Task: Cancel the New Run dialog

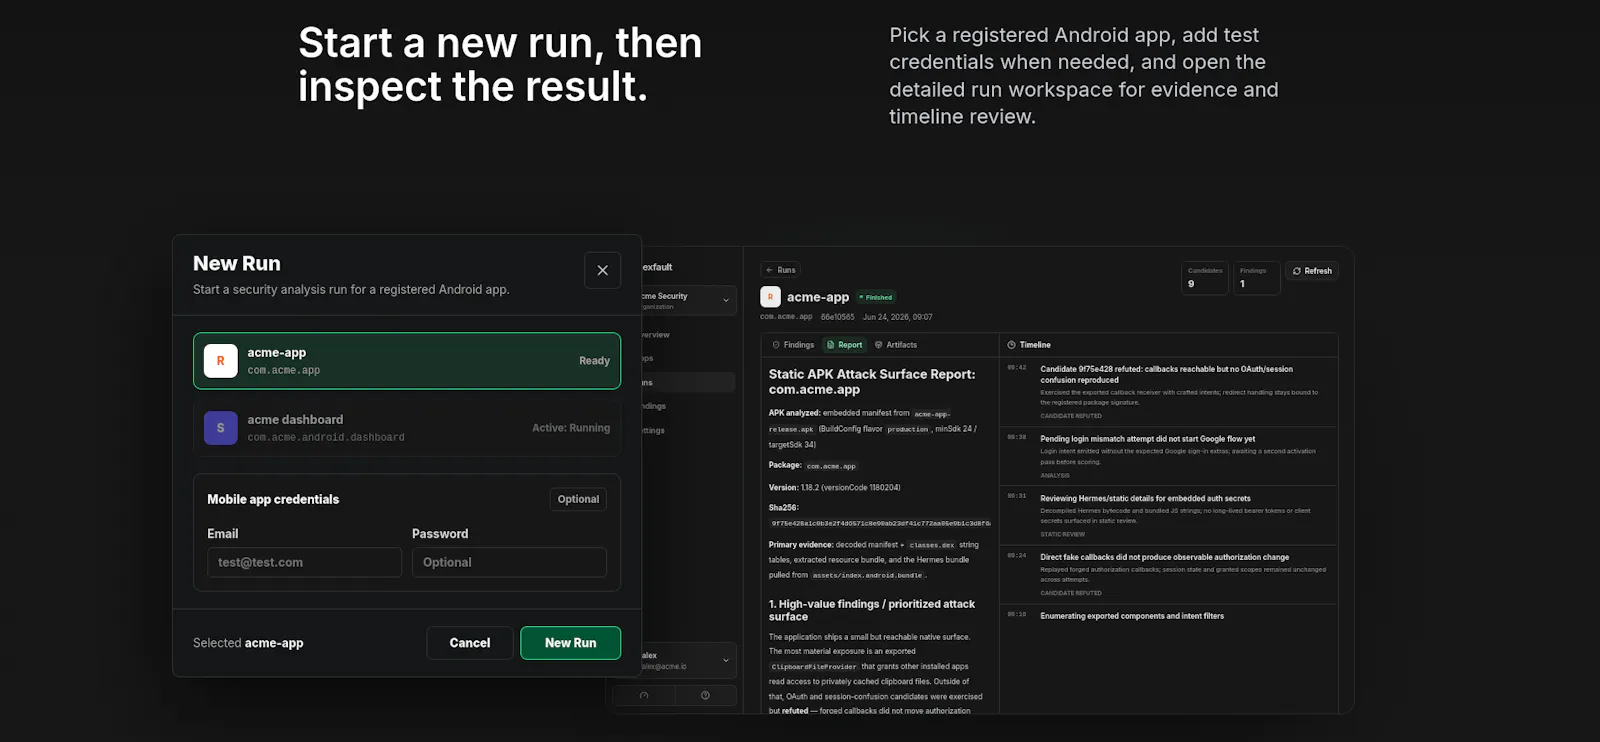Action: (x=470, y=643)
